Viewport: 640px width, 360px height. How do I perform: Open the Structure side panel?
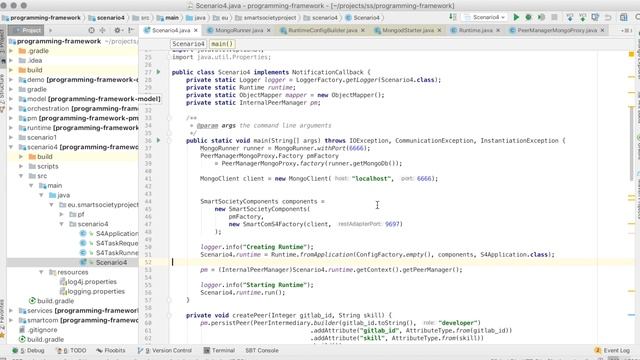click(x=3, y=92)
